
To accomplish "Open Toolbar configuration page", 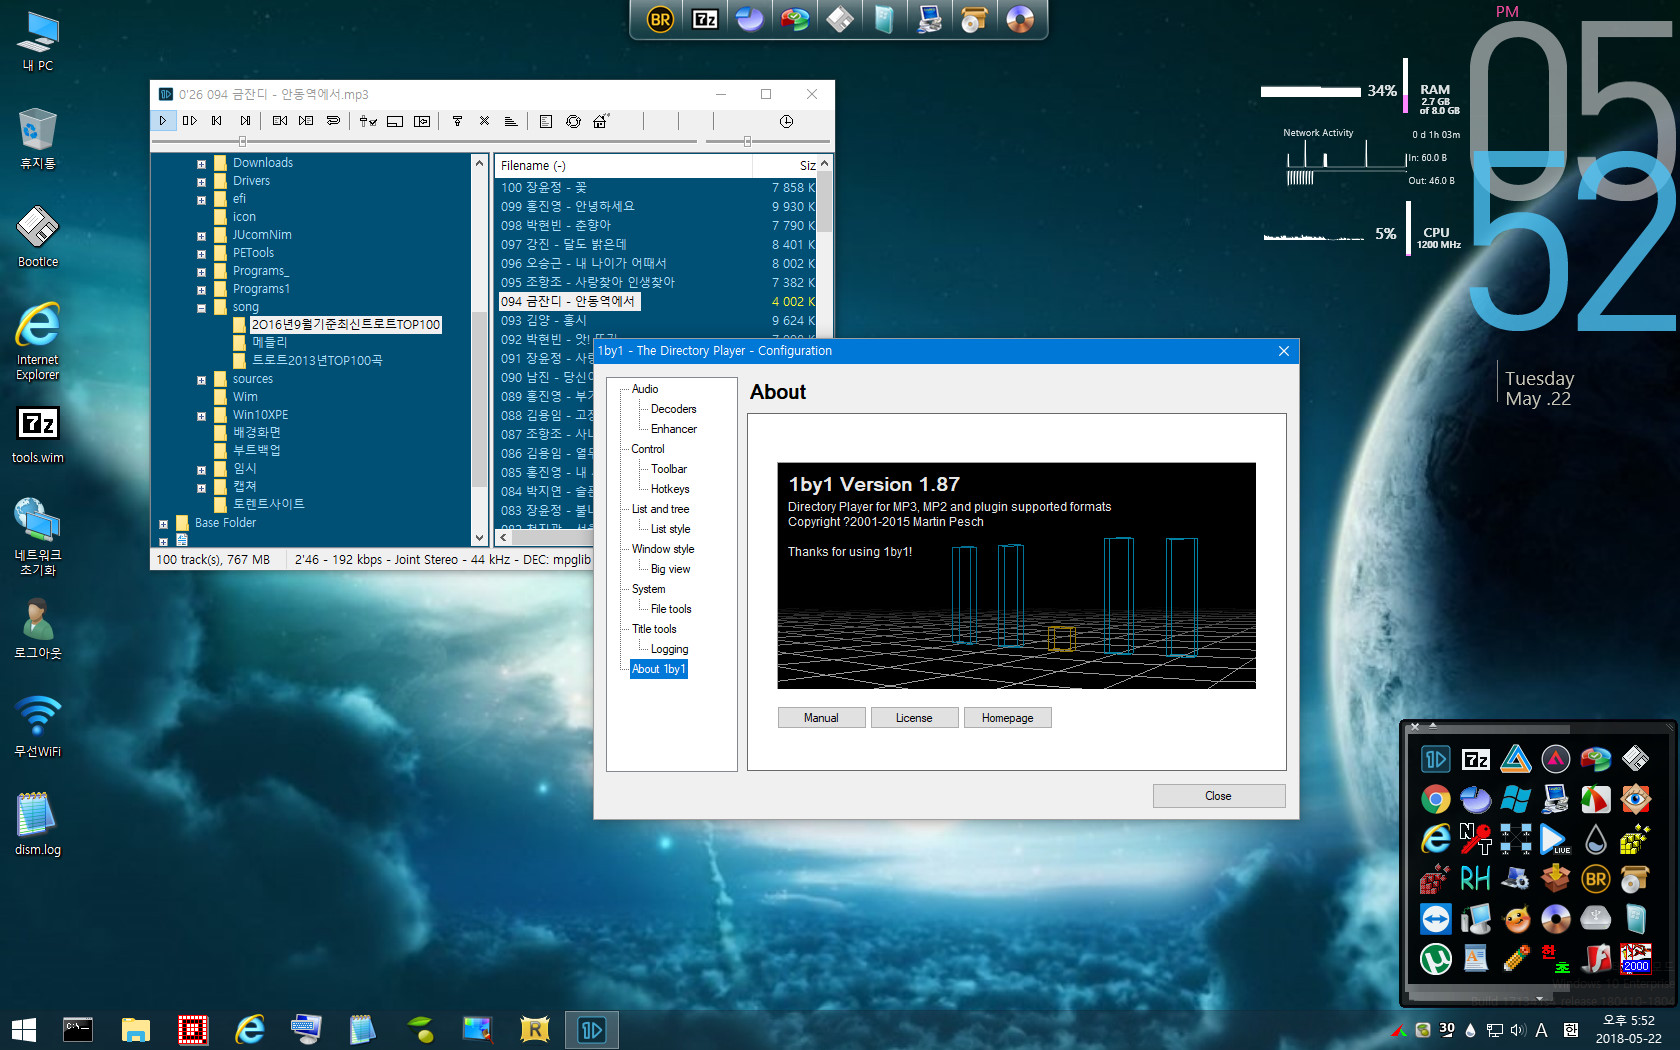I will click(x=668, y=469).
